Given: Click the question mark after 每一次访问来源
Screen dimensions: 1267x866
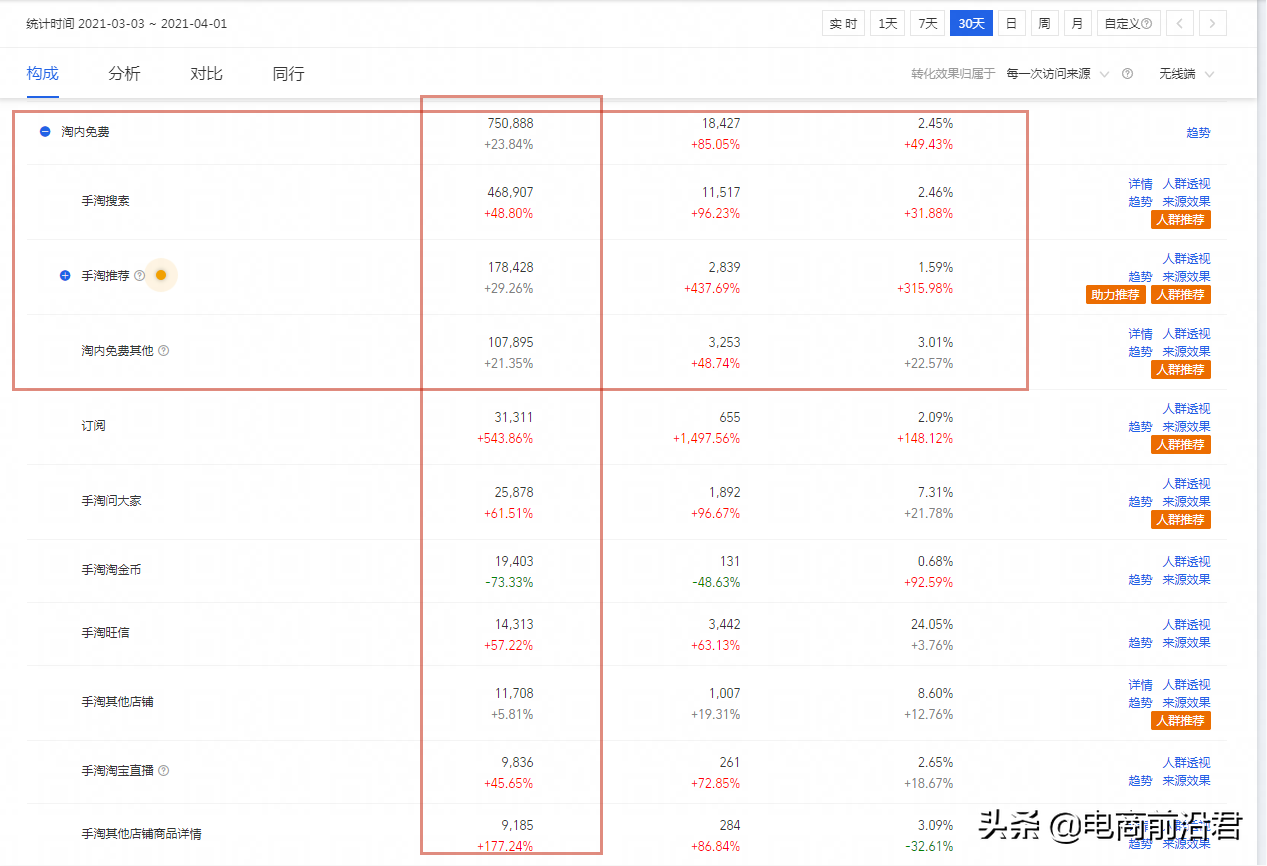Looking at the screenshot, I should point(1126,74).
